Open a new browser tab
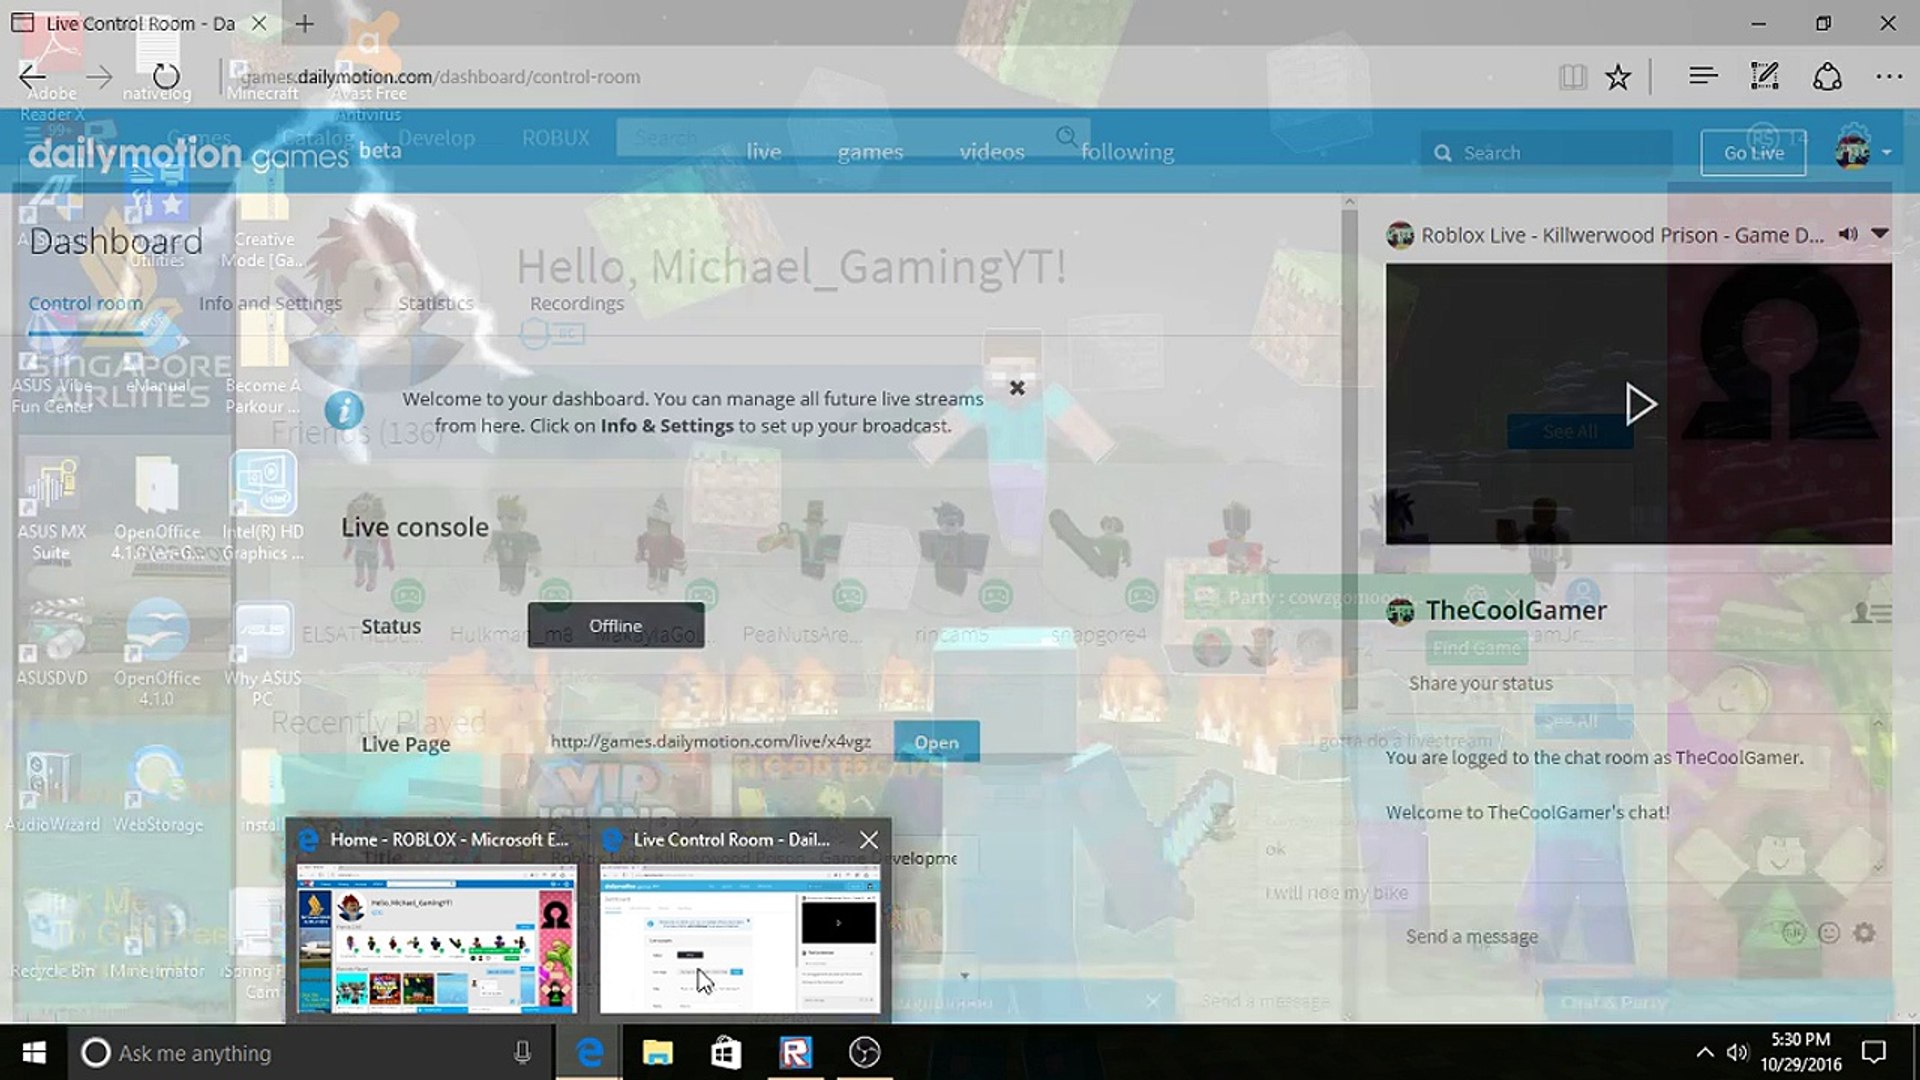The width and height of the screenshot is (1920, 1080). (305, 23)
